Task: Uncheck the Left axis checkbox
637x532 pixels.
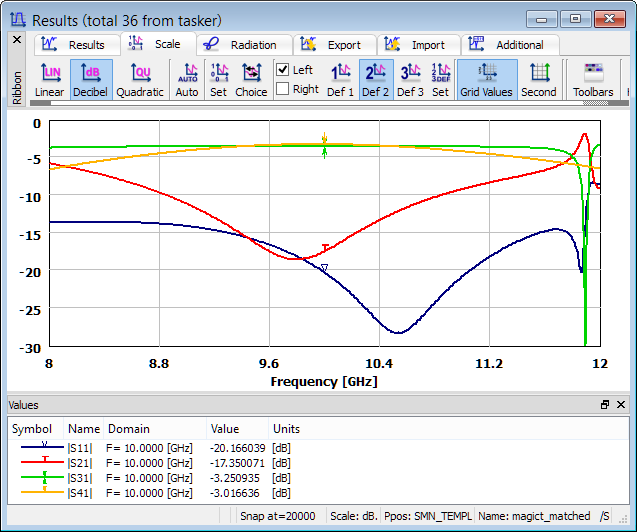Action: pyautogui.click(x=283, y=70)
